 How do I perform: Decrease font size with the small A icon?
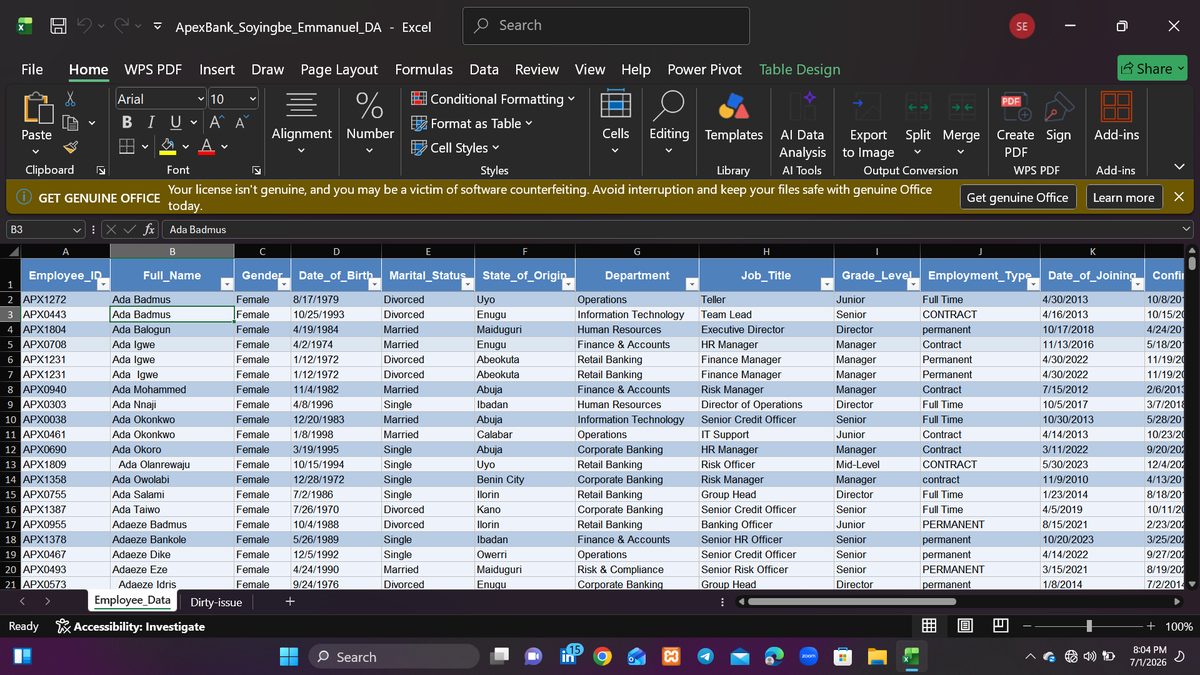point(241,123)
